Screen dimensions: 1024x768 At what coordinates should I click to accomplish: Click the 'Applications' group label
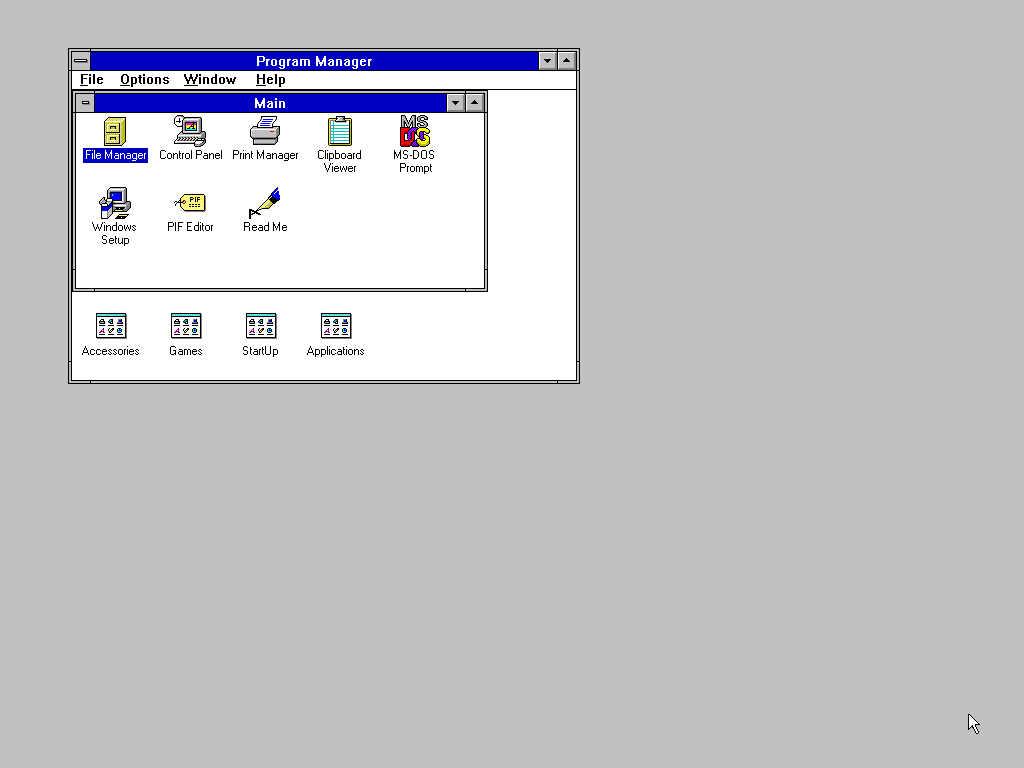tap(336, 351)
